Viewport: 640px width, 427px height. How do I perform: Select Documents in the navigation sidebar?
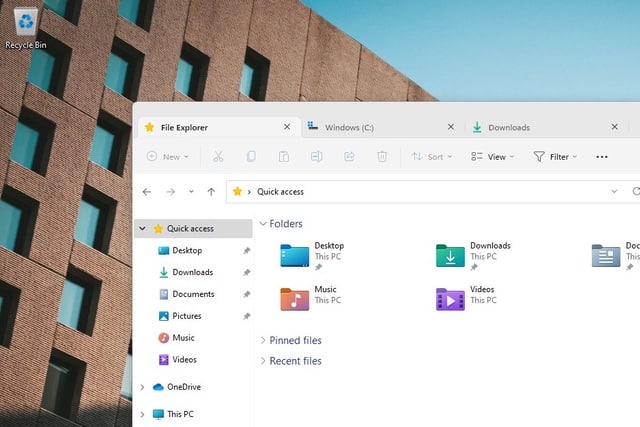(193, 294)
